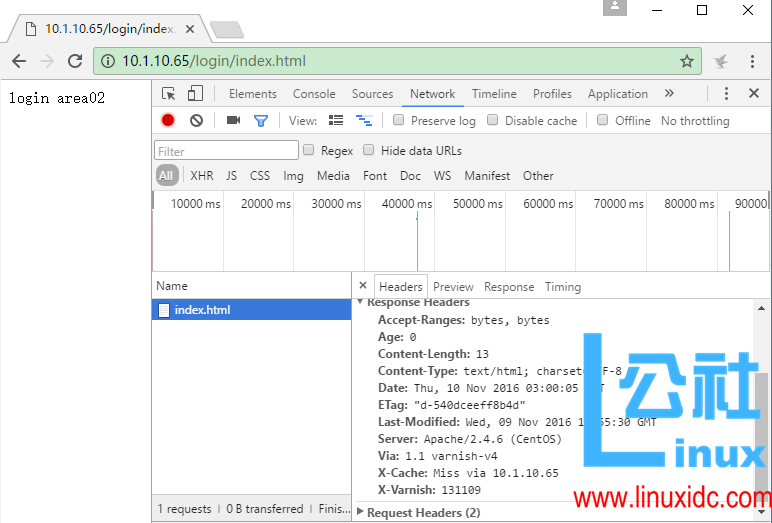This screenshot has height=523, width=772.
Task: Open the Timing detail tab
Action: click(x=563, y=287)
